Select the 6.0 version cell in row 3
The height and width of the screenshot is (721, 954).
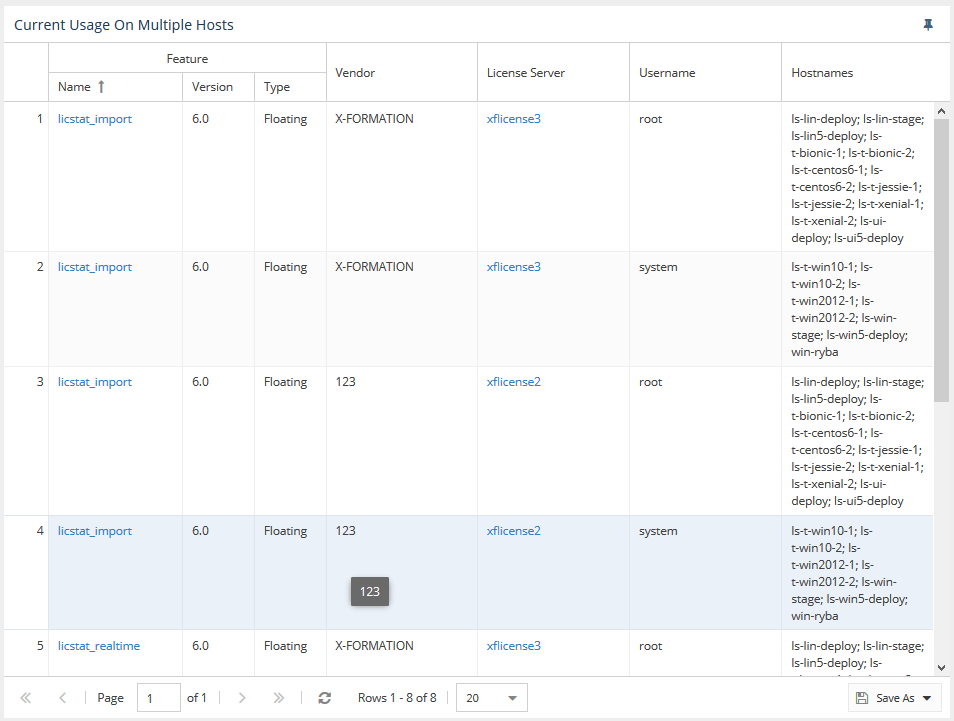point(218,441)
